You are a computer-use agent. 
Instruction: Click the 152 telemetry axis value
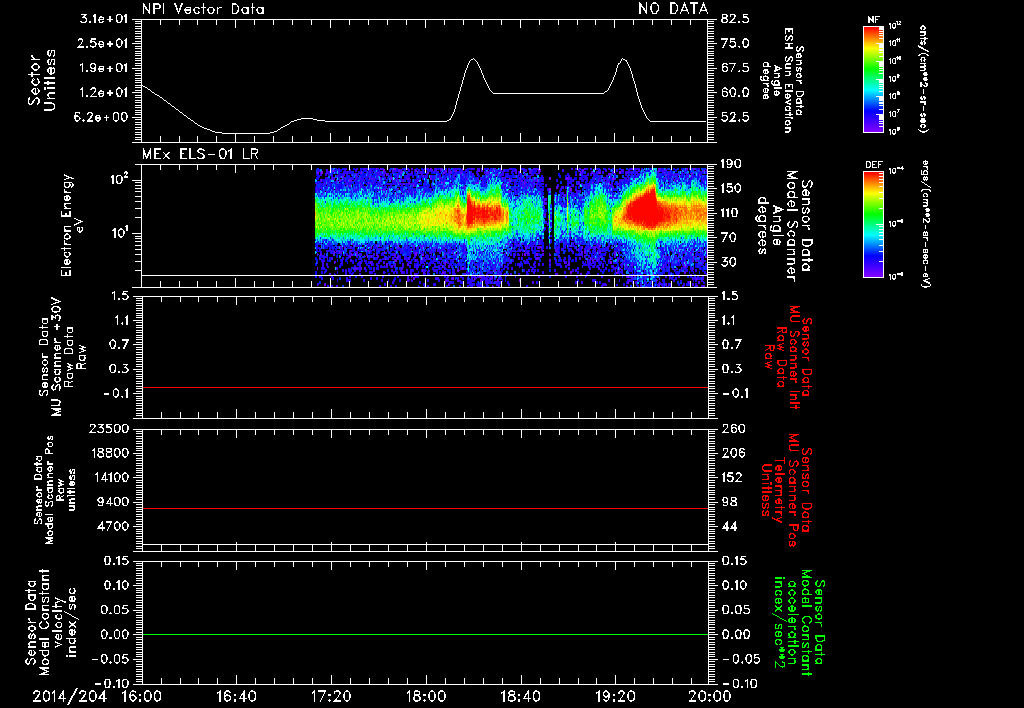click(733, 477)
